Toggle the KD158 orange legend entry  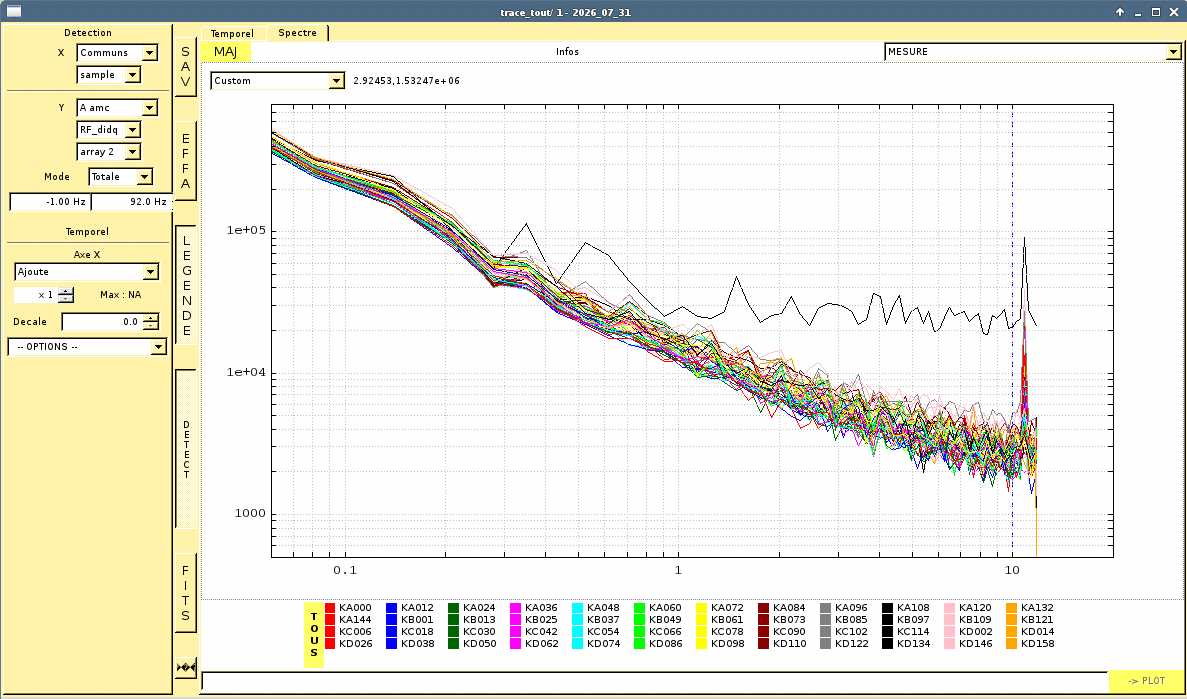[1030, 644]
